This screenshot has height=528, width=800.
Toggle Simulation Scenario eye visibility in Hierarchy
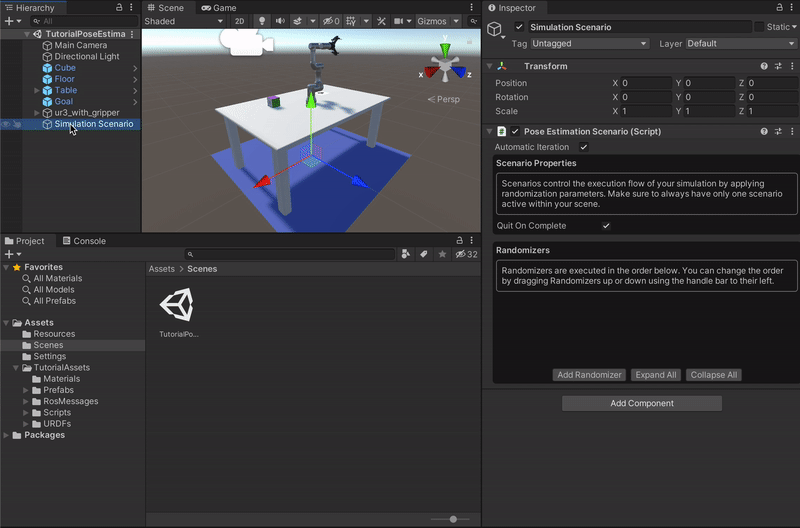(x=6, y=124)
